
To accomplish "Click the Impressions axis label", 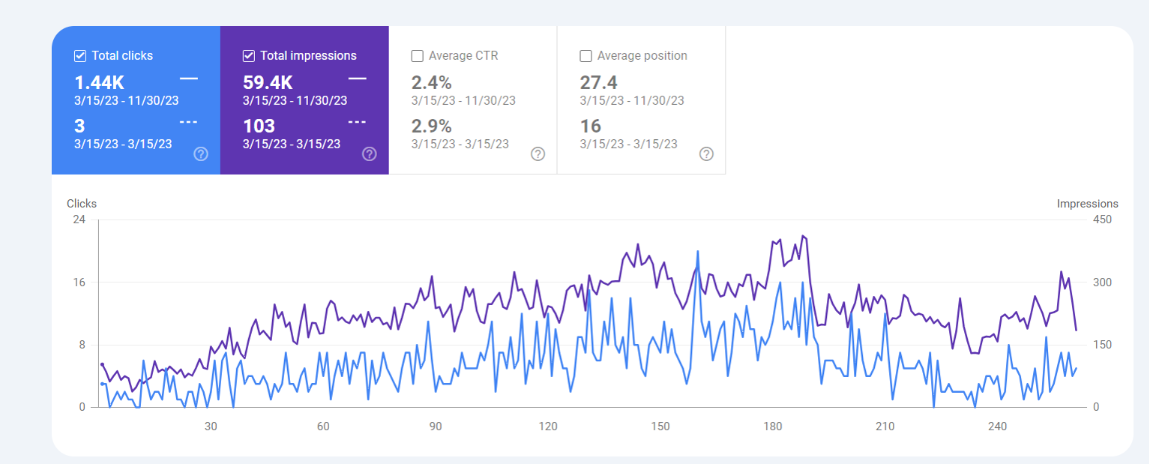I will pyautogui.click(x=1087, y=204).
